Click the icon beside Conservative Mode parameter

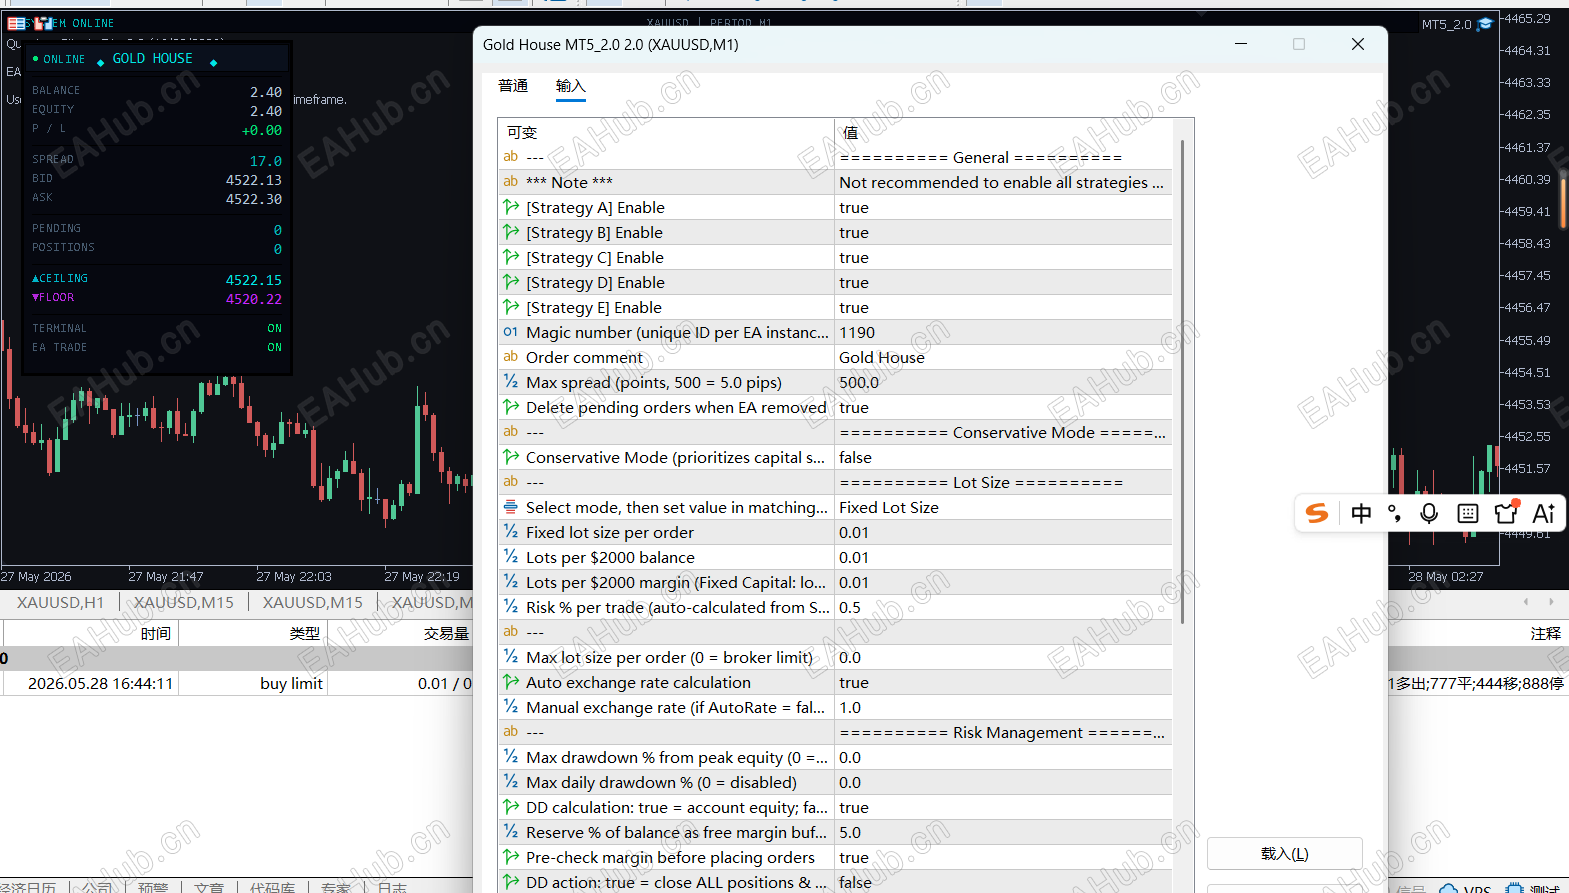point(511,457)
